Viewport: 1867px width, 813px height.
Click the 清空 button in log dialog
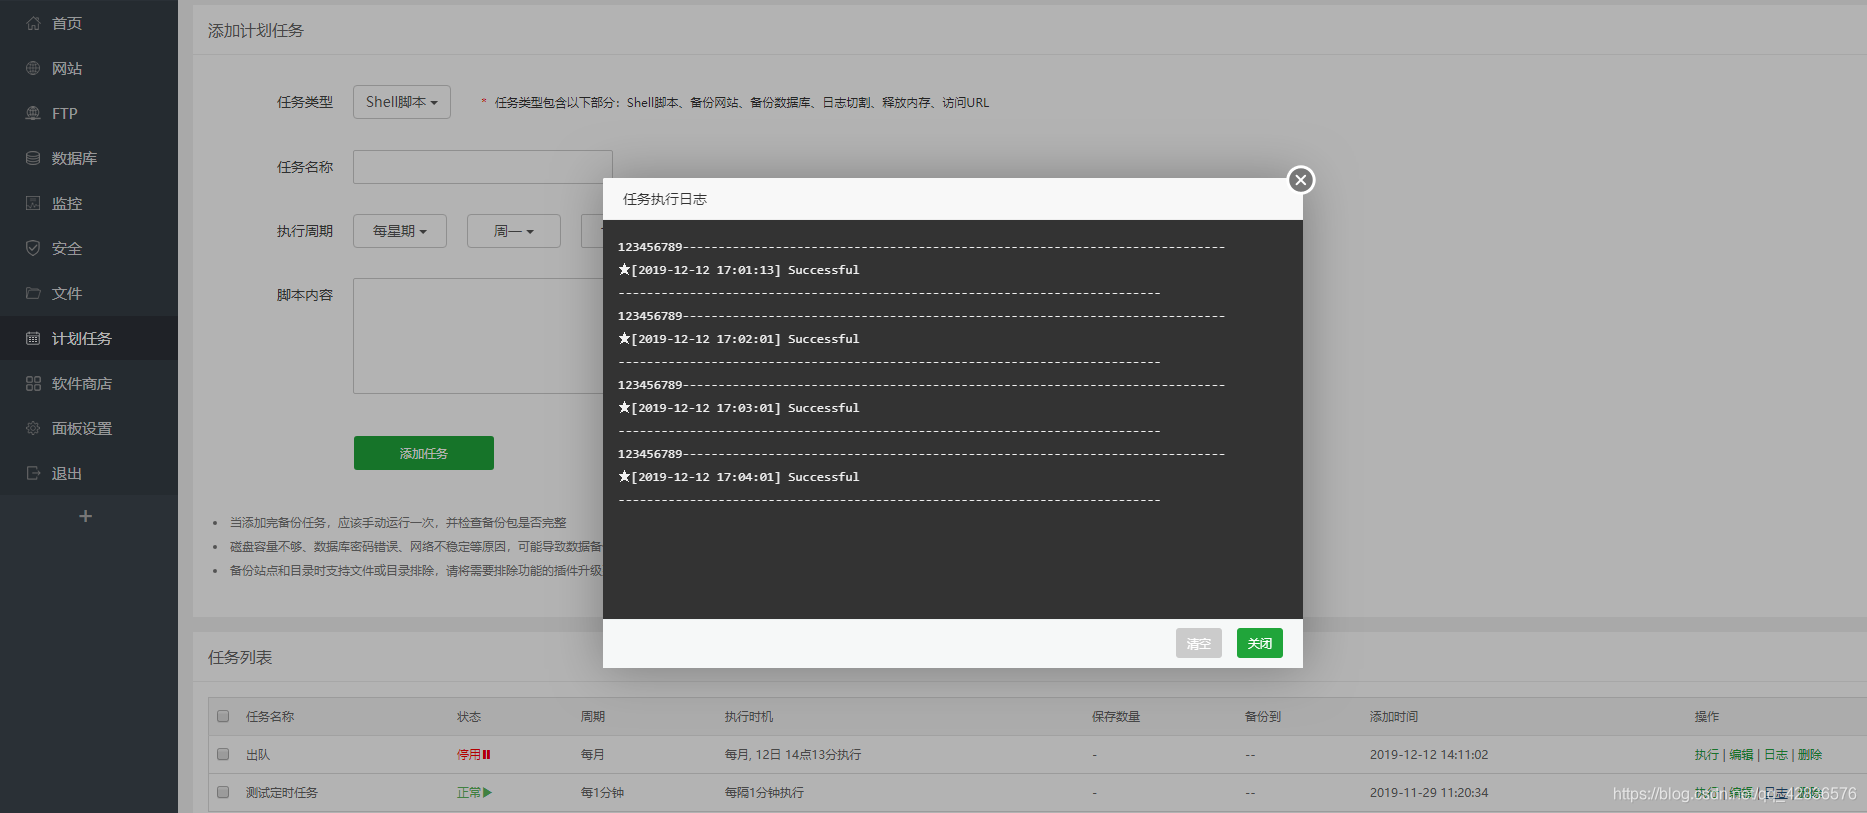(1199, 643)
